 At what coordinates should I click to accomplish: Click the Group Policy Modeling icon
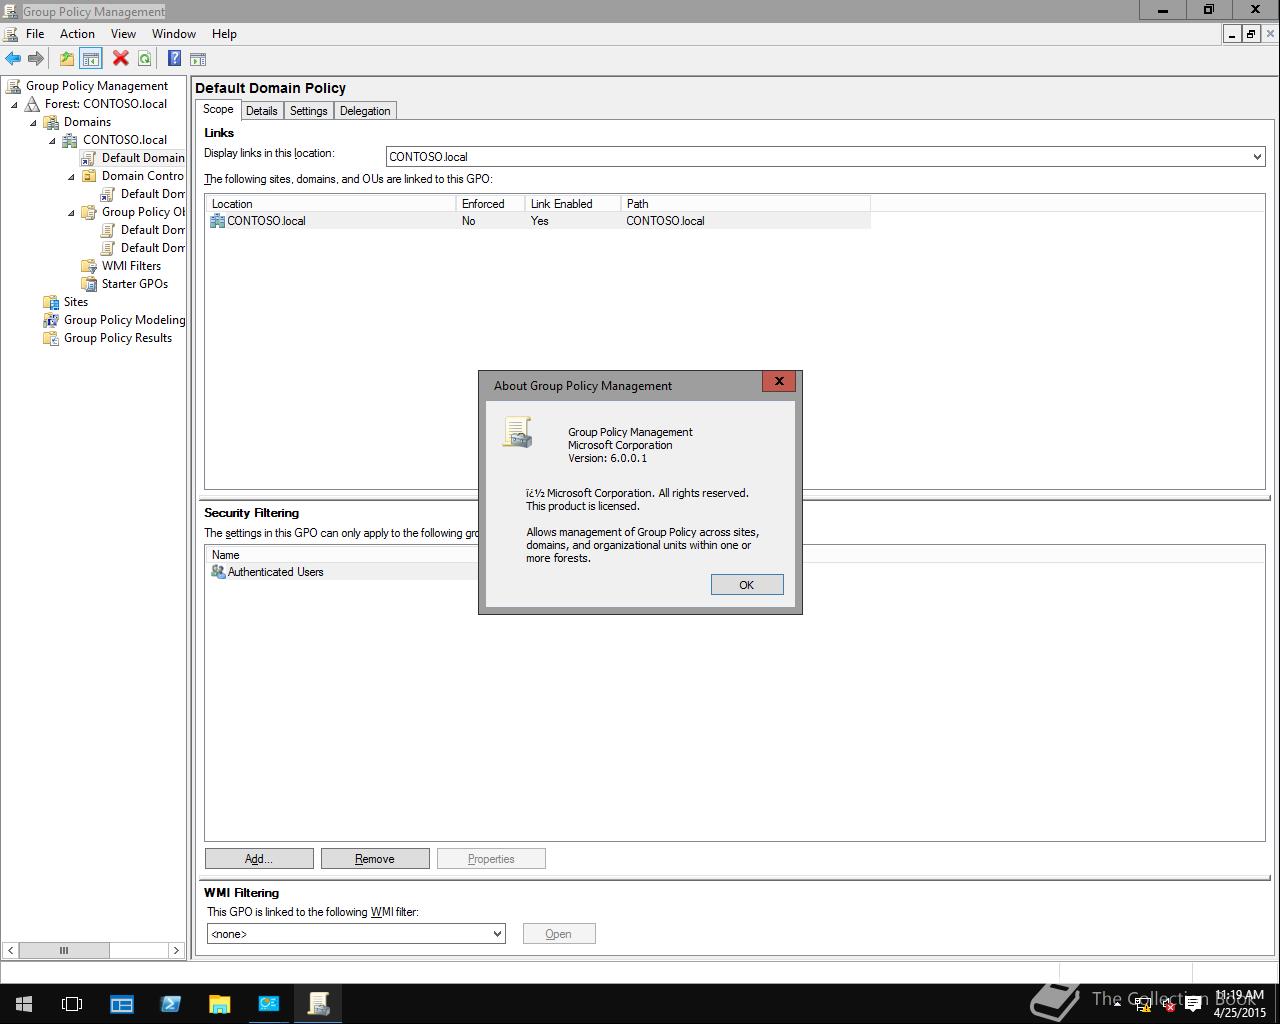tap(51, 320)
